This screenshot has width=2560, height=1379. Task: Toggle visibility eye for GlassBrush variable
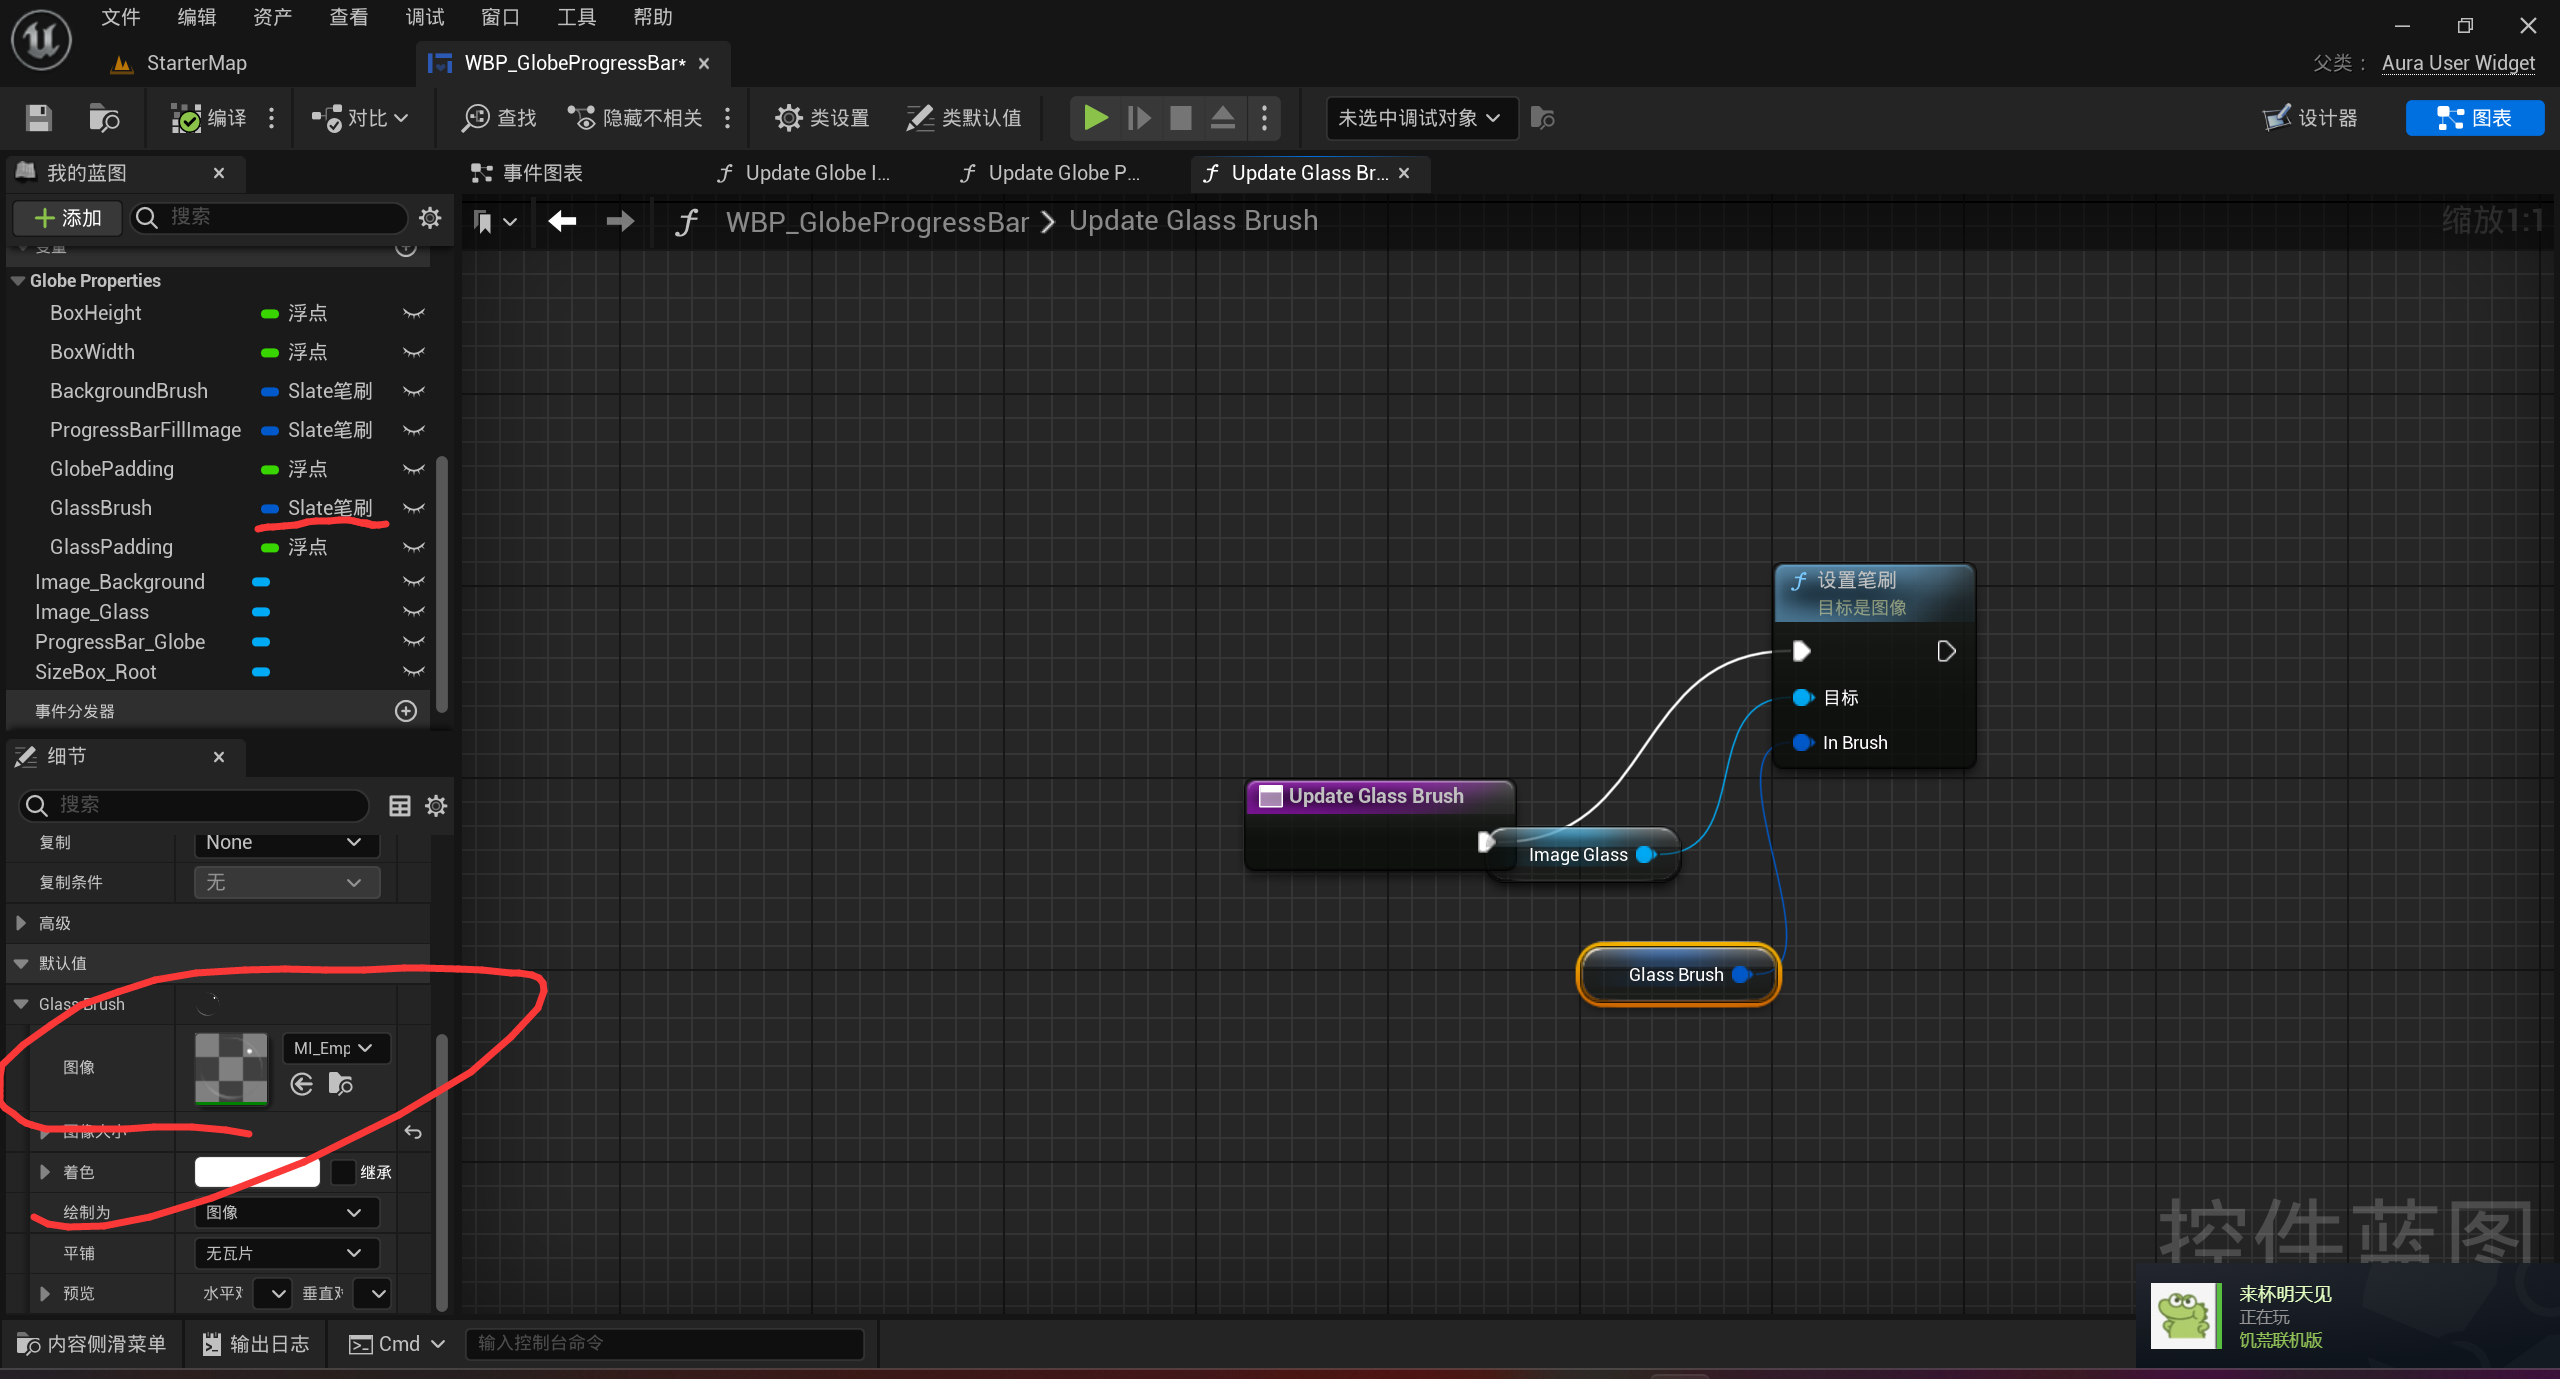pos(413,508)
